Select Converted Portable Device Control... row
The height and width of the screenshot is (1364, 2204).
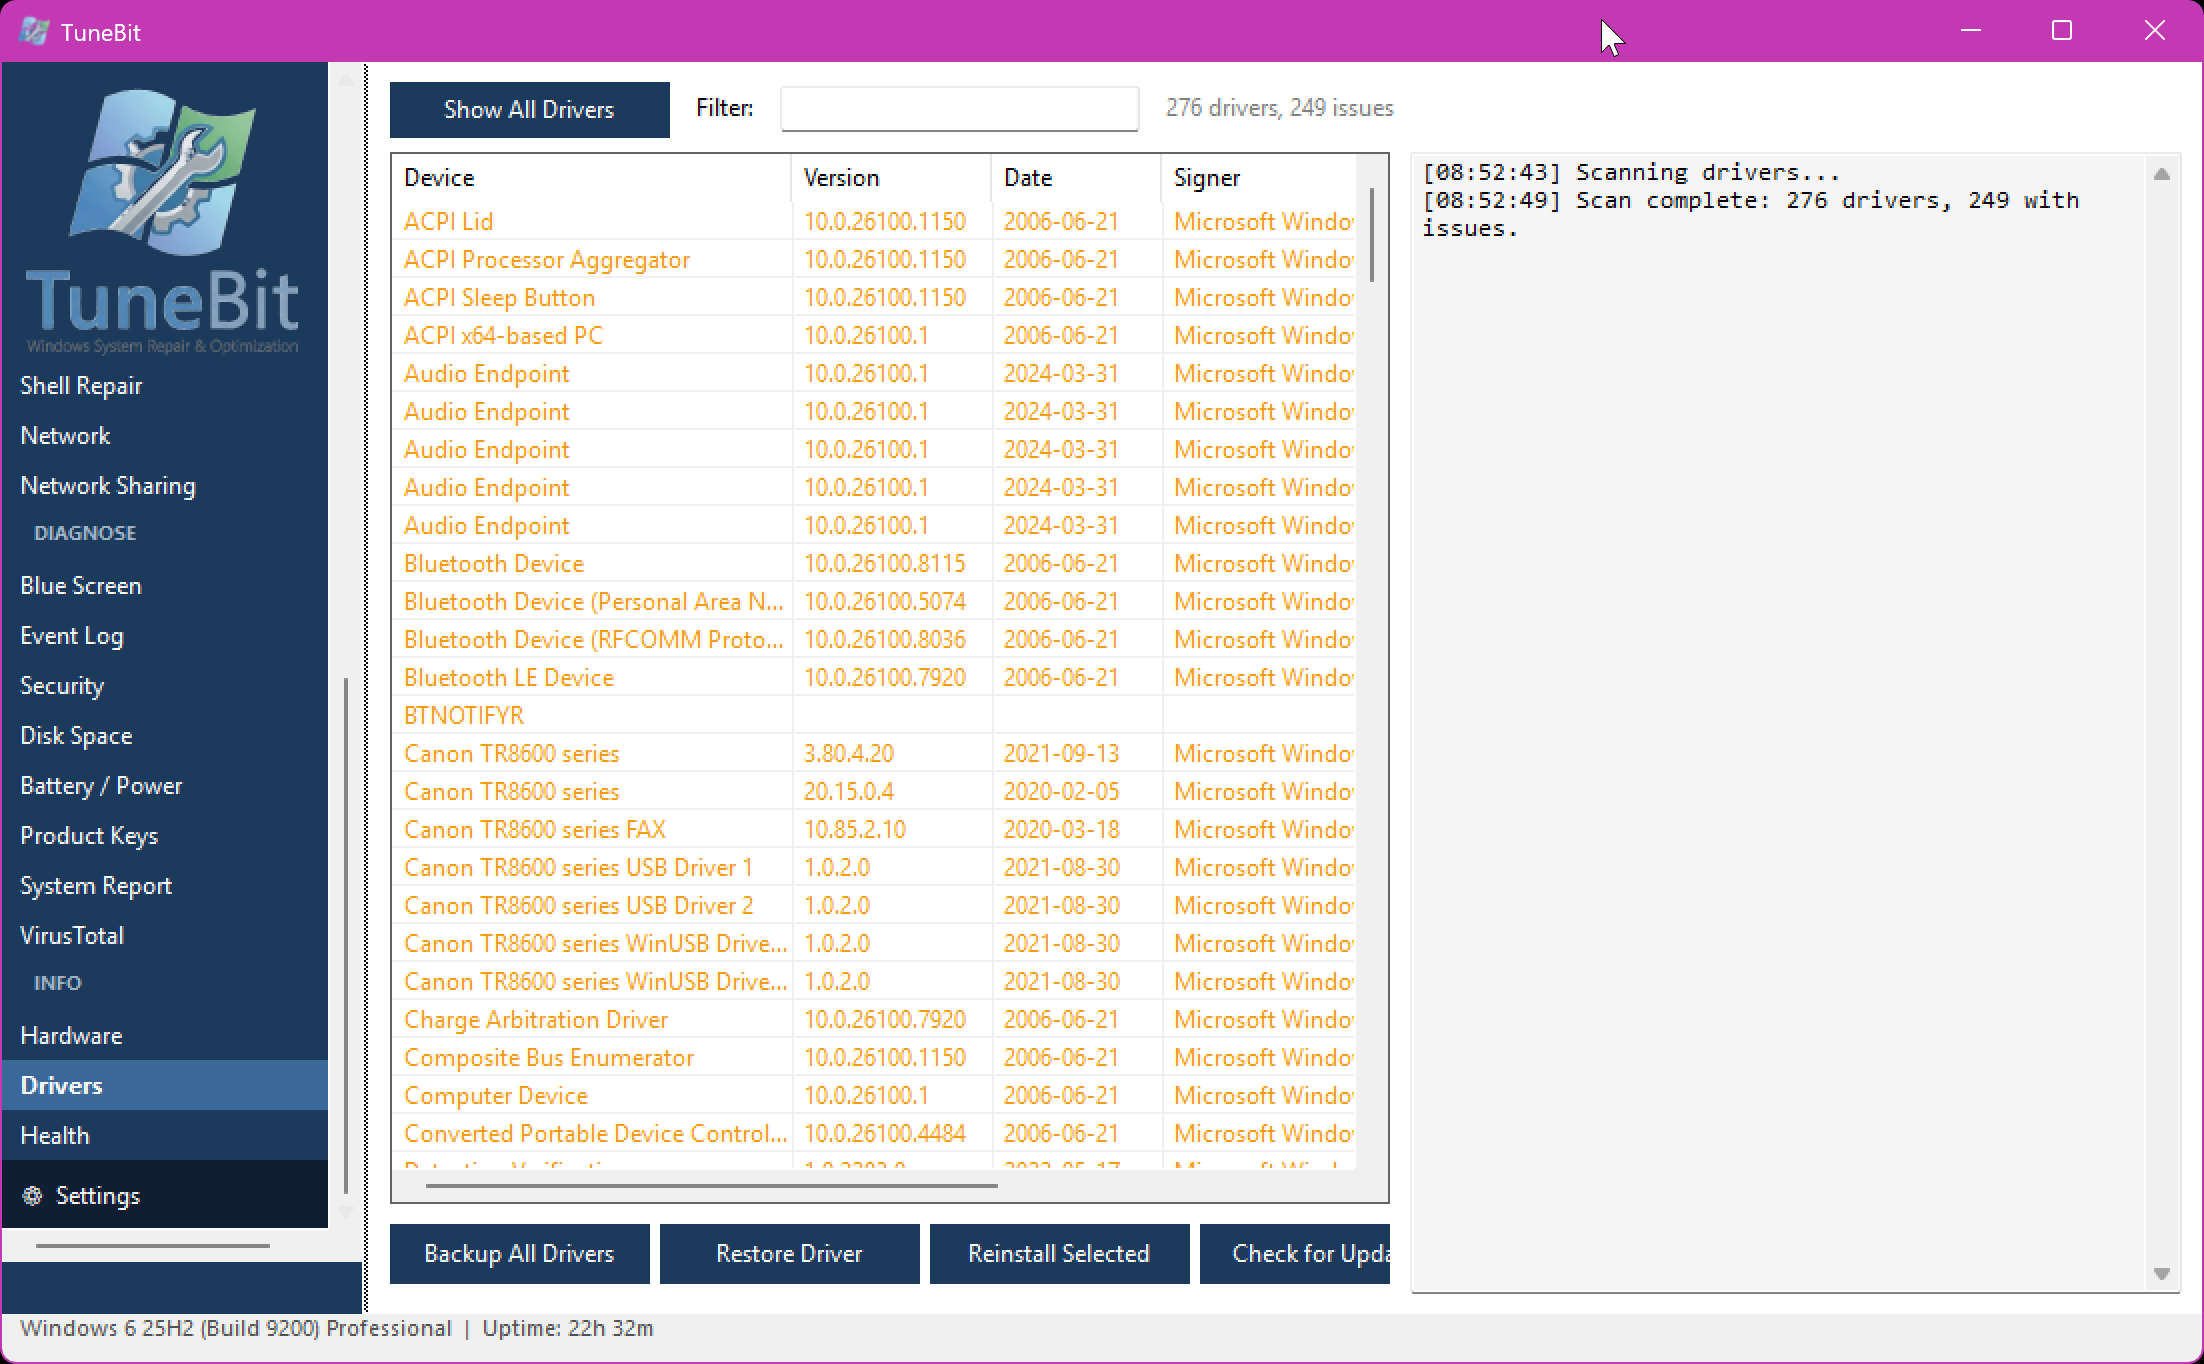click(x=874, y=1133)
